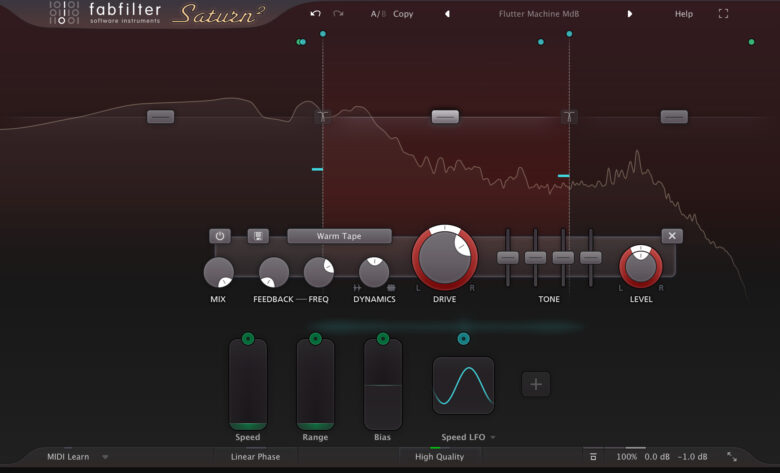Click the LEVEL knob
This screenshot has height=473, width=780.
641,267
